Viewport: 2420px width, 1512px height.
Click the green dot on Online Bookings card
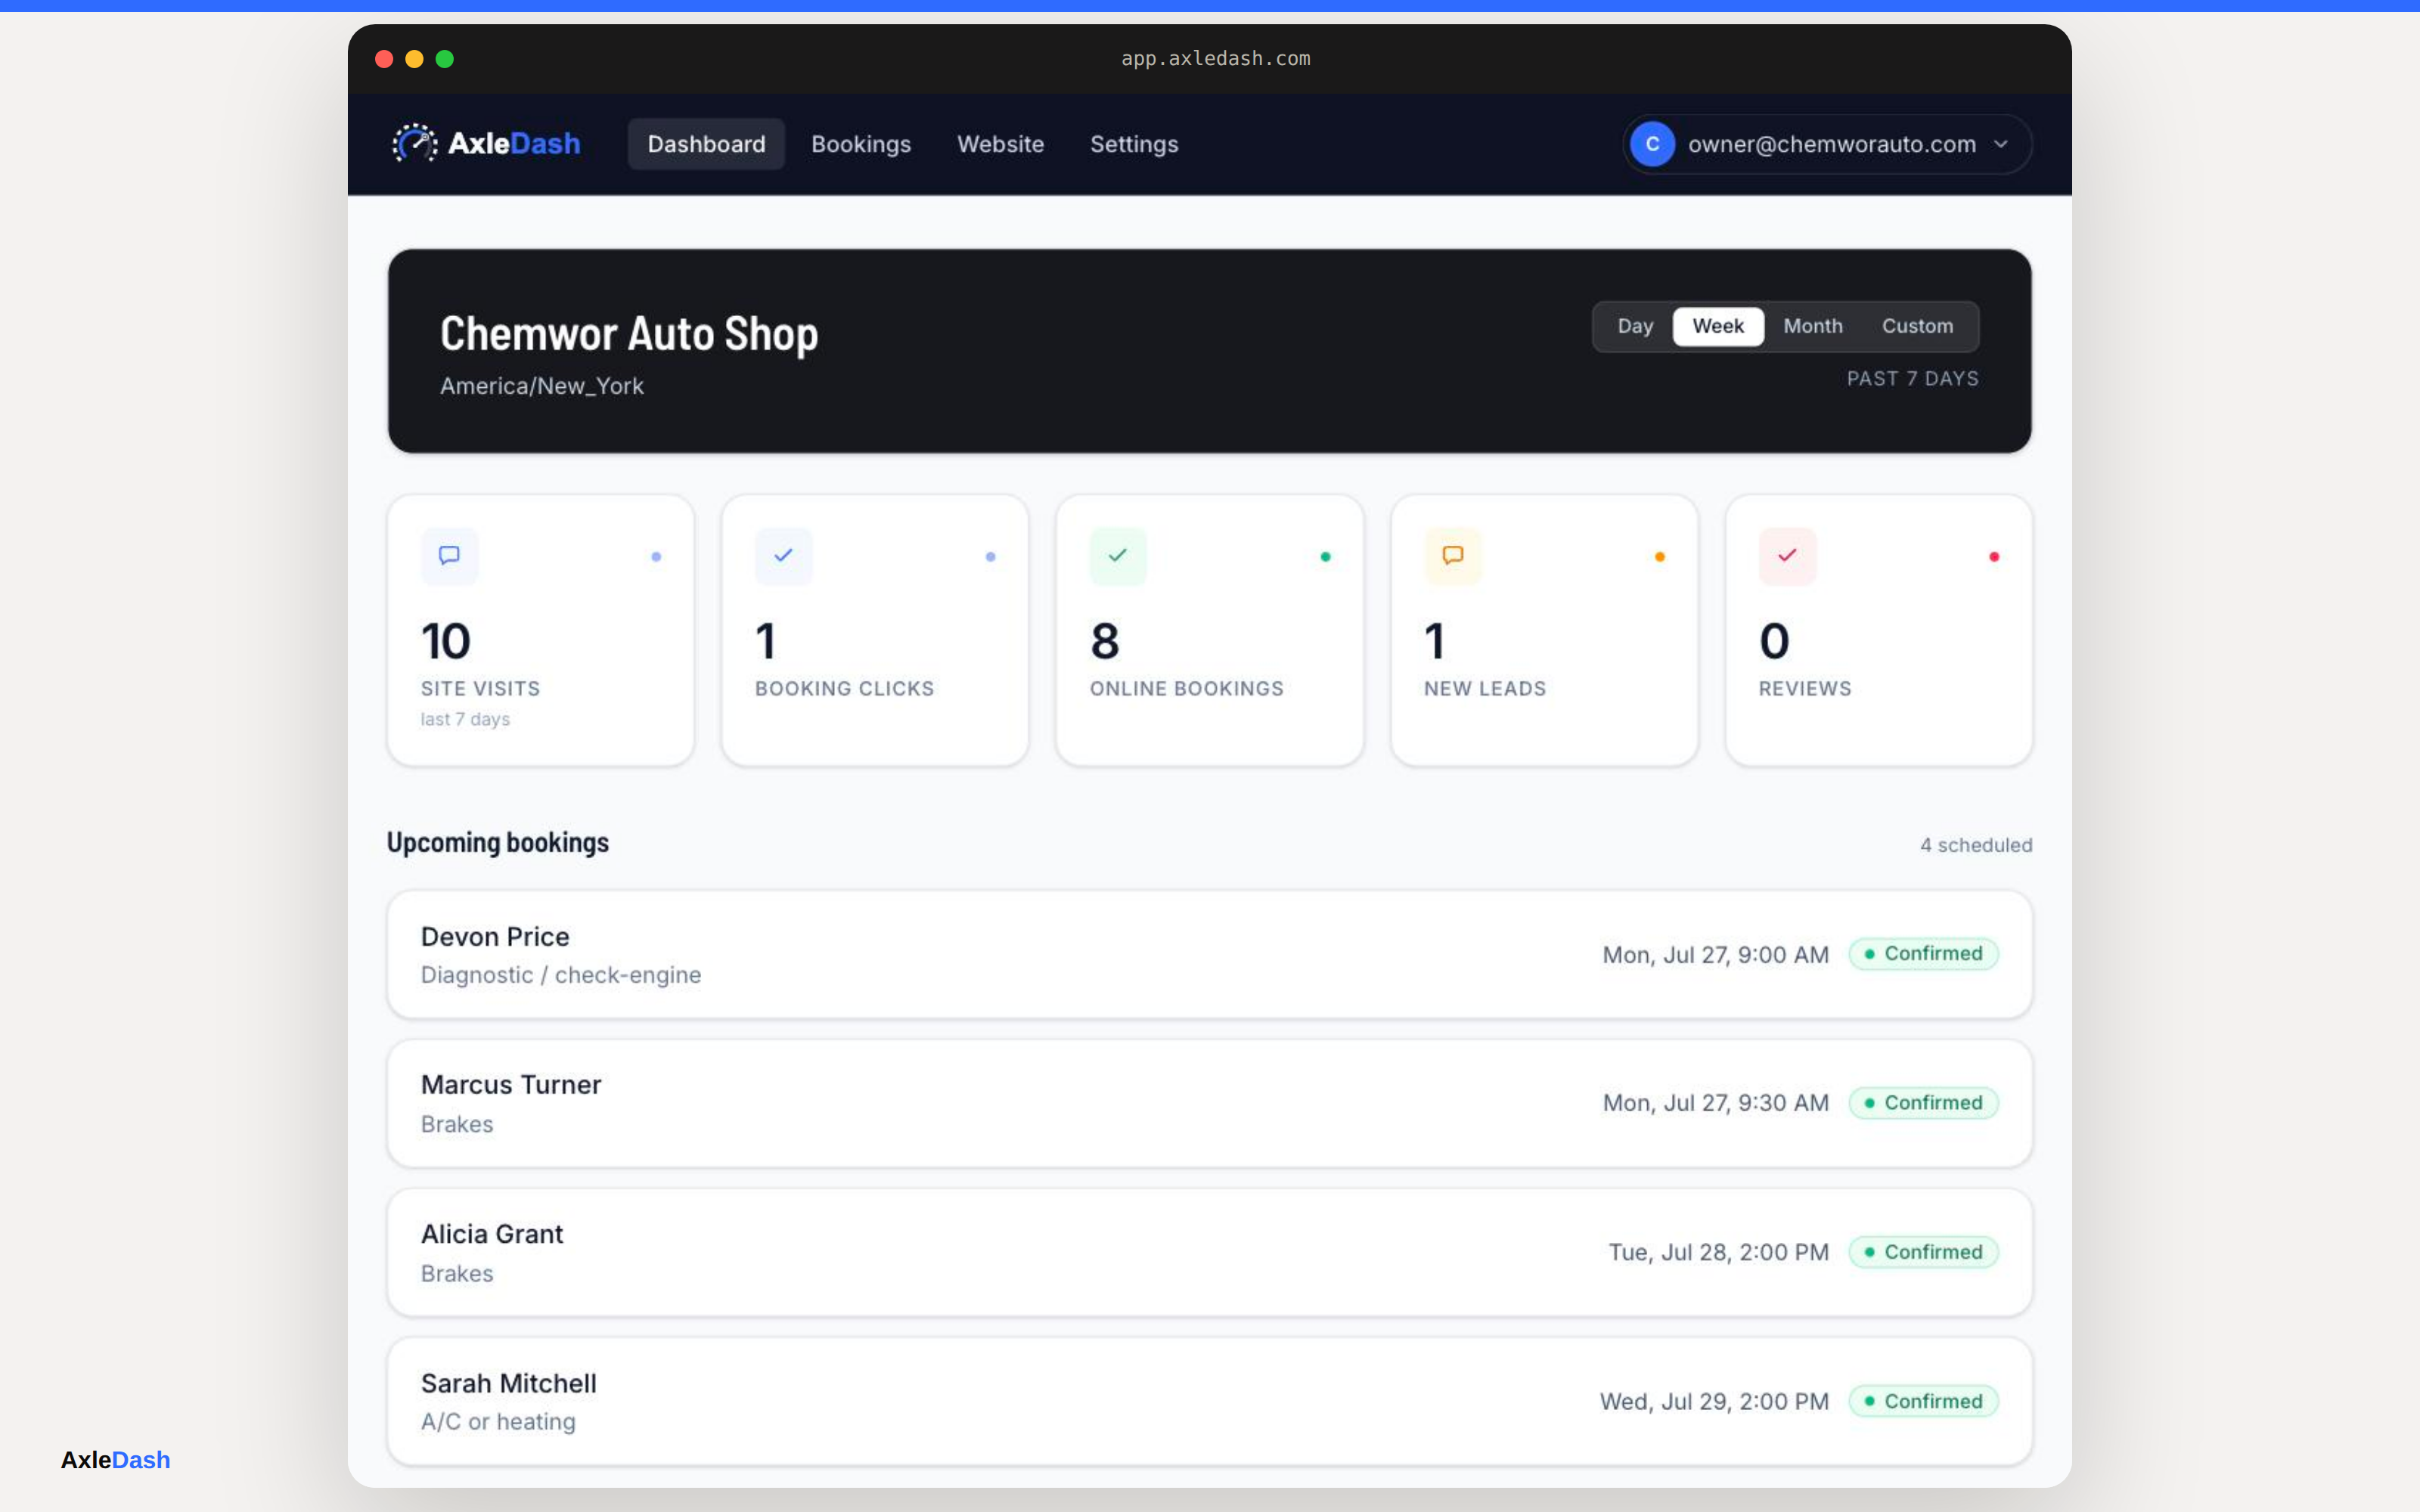click(x=1325, y=557)
